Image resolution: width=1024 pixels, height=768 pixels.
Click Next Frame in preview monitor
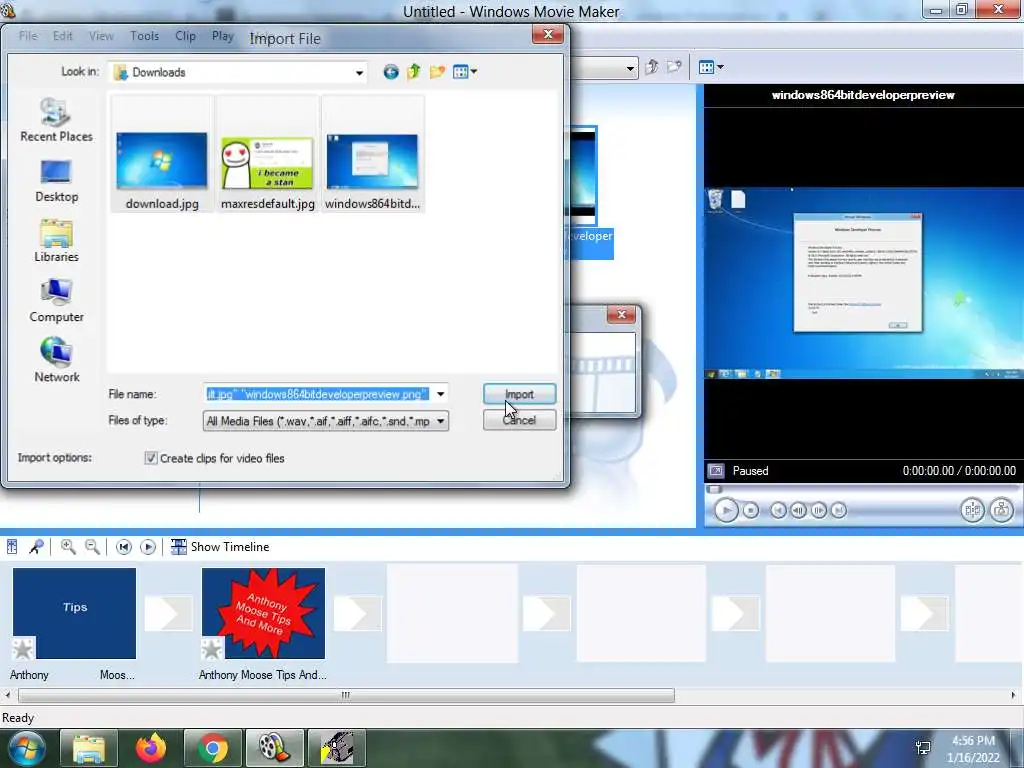click(818, 510)
